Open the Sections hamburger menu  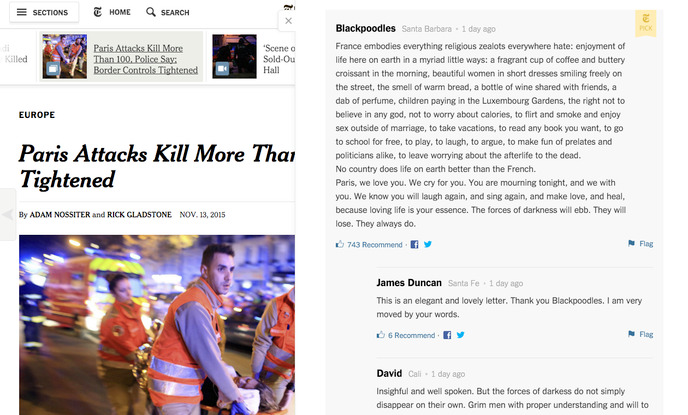pyautogui.click(x=44, y=12)
